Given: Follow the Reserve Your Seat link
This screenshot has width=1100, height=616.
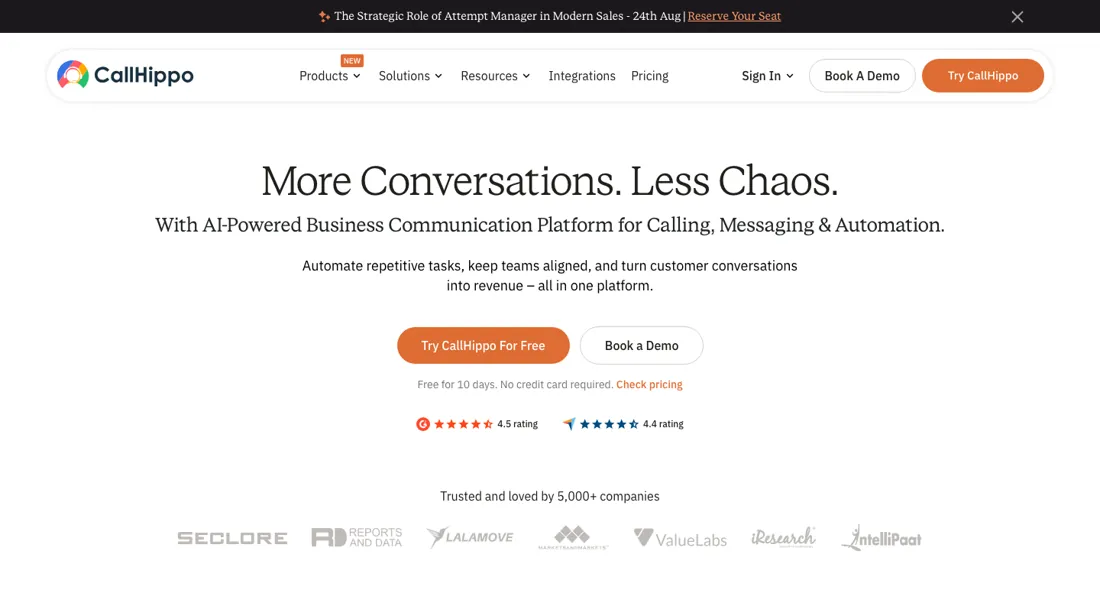Looking at the screenshot, I should [x=734, y=16].
